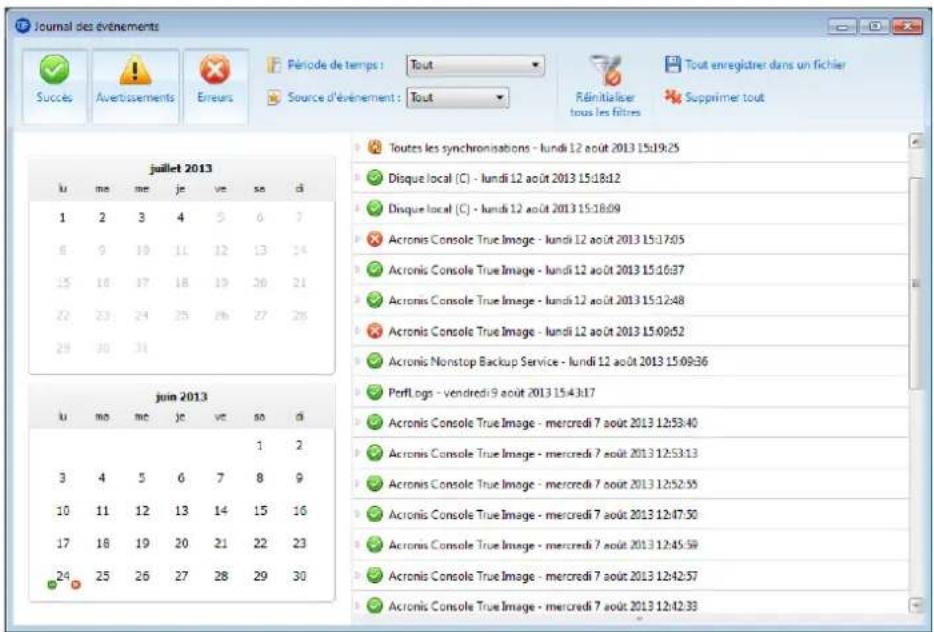Select day 15 in juin 2013

(260, 510)
